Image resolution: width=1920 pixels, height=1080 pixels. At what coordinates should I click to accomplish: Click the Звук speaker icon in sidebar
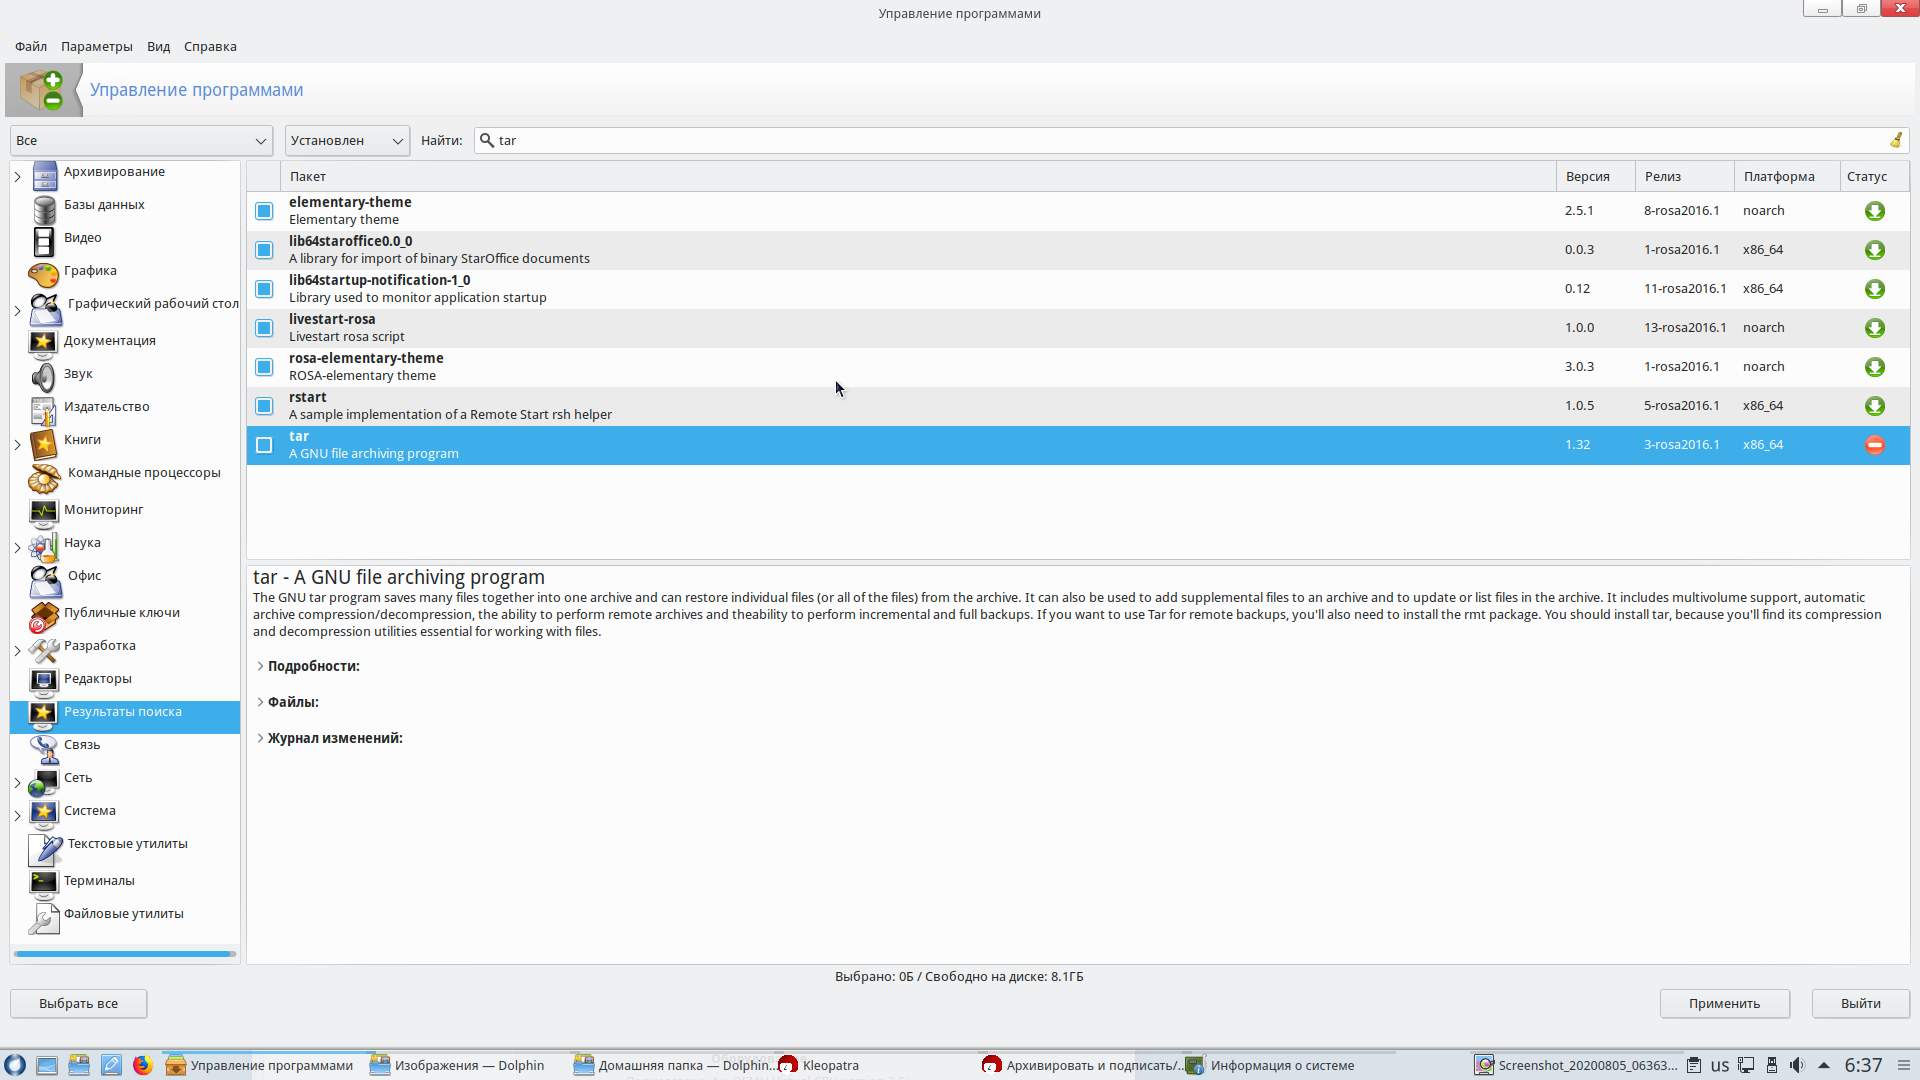(43, 377)
